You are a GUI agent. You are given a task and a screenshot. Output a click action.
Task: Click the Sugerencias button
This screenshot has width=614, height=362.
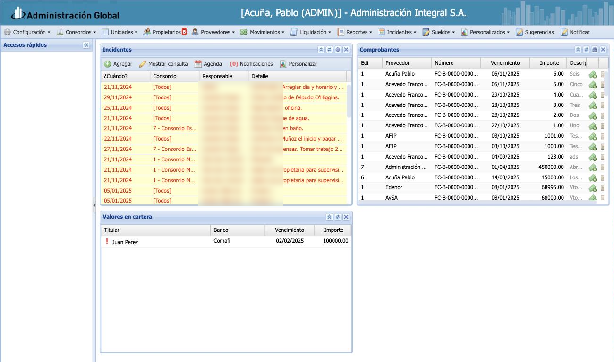tap(535, 32)
